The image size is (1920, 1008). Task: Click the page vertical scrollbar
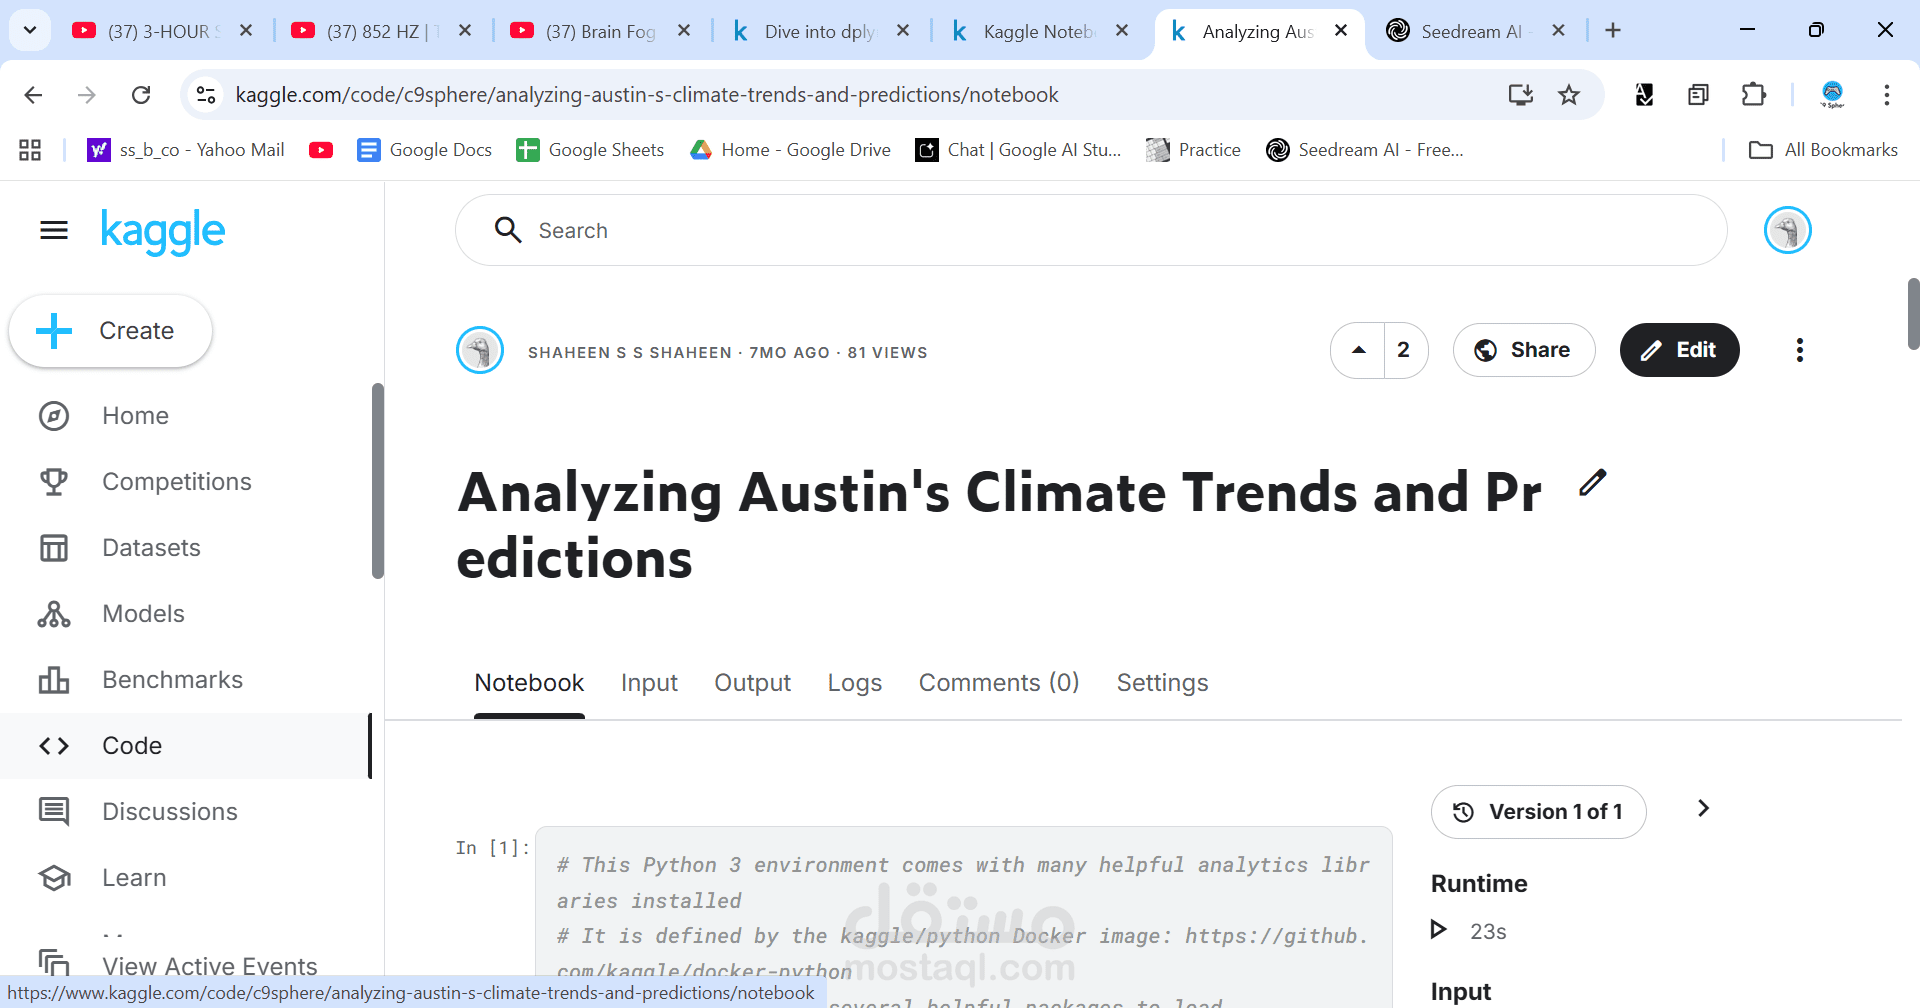pos(1912,314)
